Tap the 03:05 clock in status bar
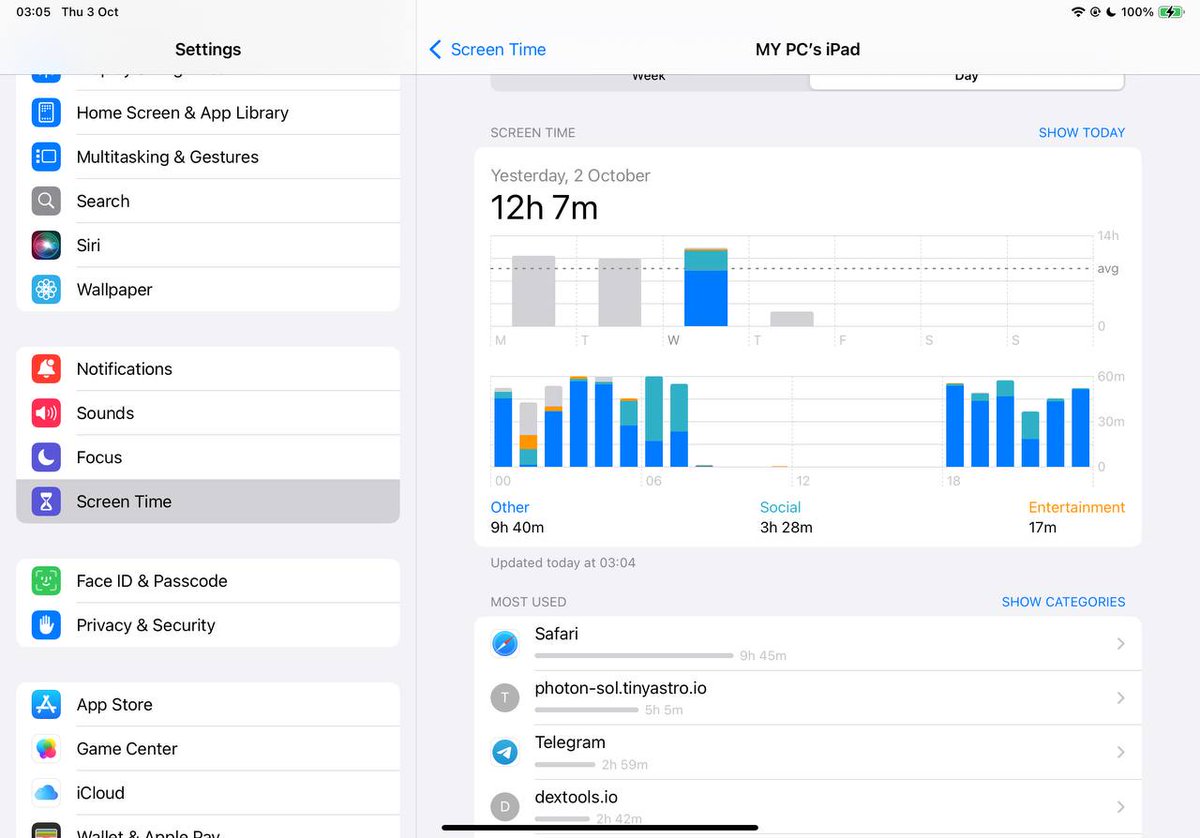 pyautogui.click(x=33, y=12)
